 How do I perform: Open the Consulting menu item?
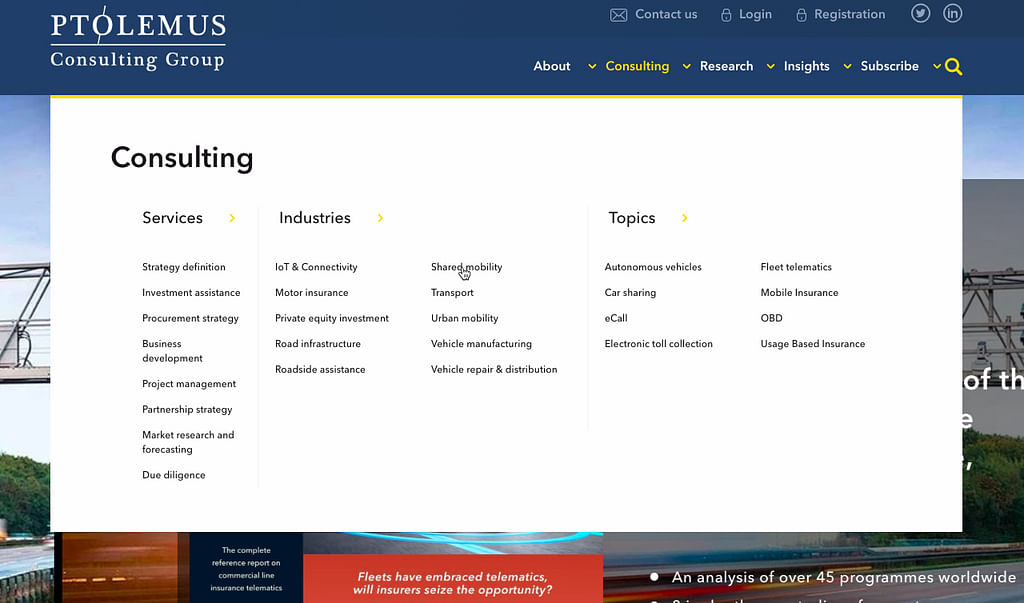637,66
